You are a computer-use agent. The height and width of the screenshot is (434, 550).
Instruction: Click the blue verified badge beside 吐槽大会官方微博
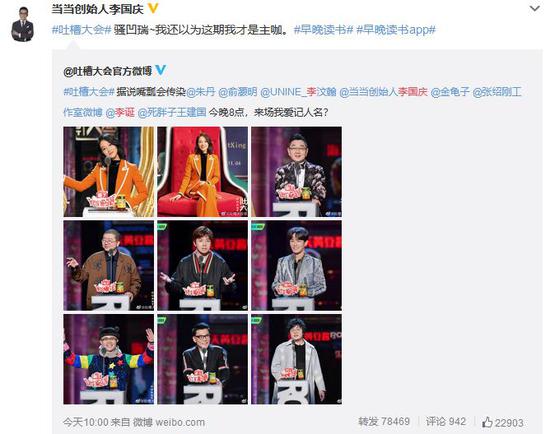click(161, 70)
